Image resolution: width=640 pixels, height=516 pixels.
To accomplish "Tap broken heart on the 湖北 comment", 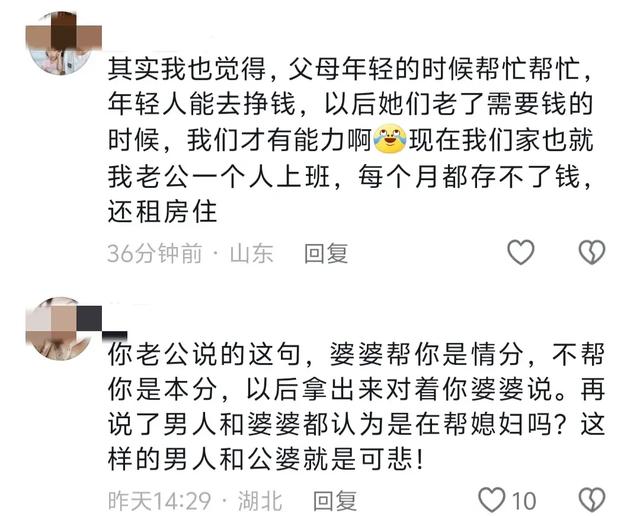I will (592, 500).
